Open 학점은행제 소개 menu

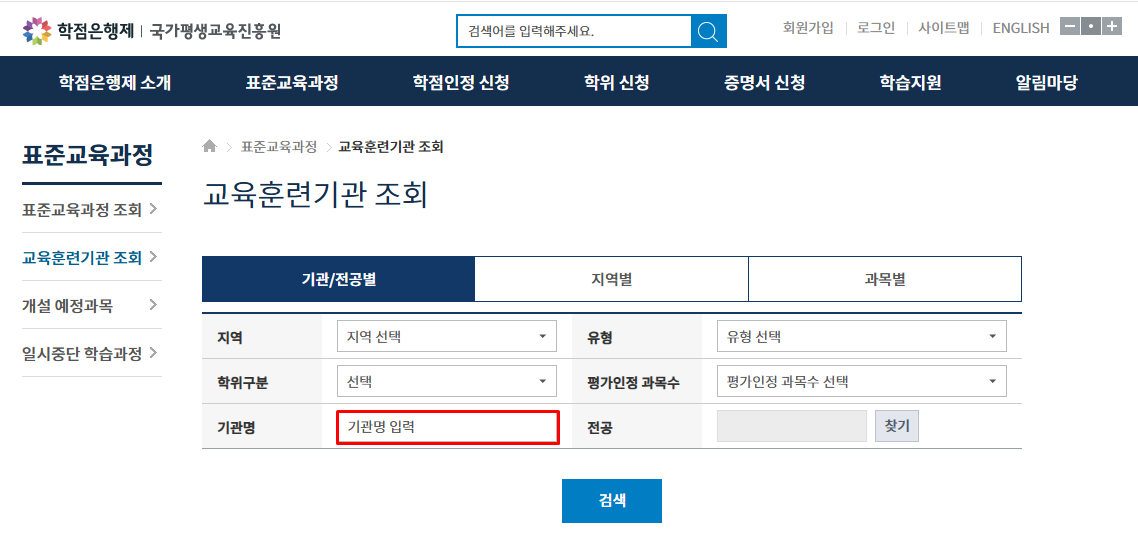pos(115,82)
